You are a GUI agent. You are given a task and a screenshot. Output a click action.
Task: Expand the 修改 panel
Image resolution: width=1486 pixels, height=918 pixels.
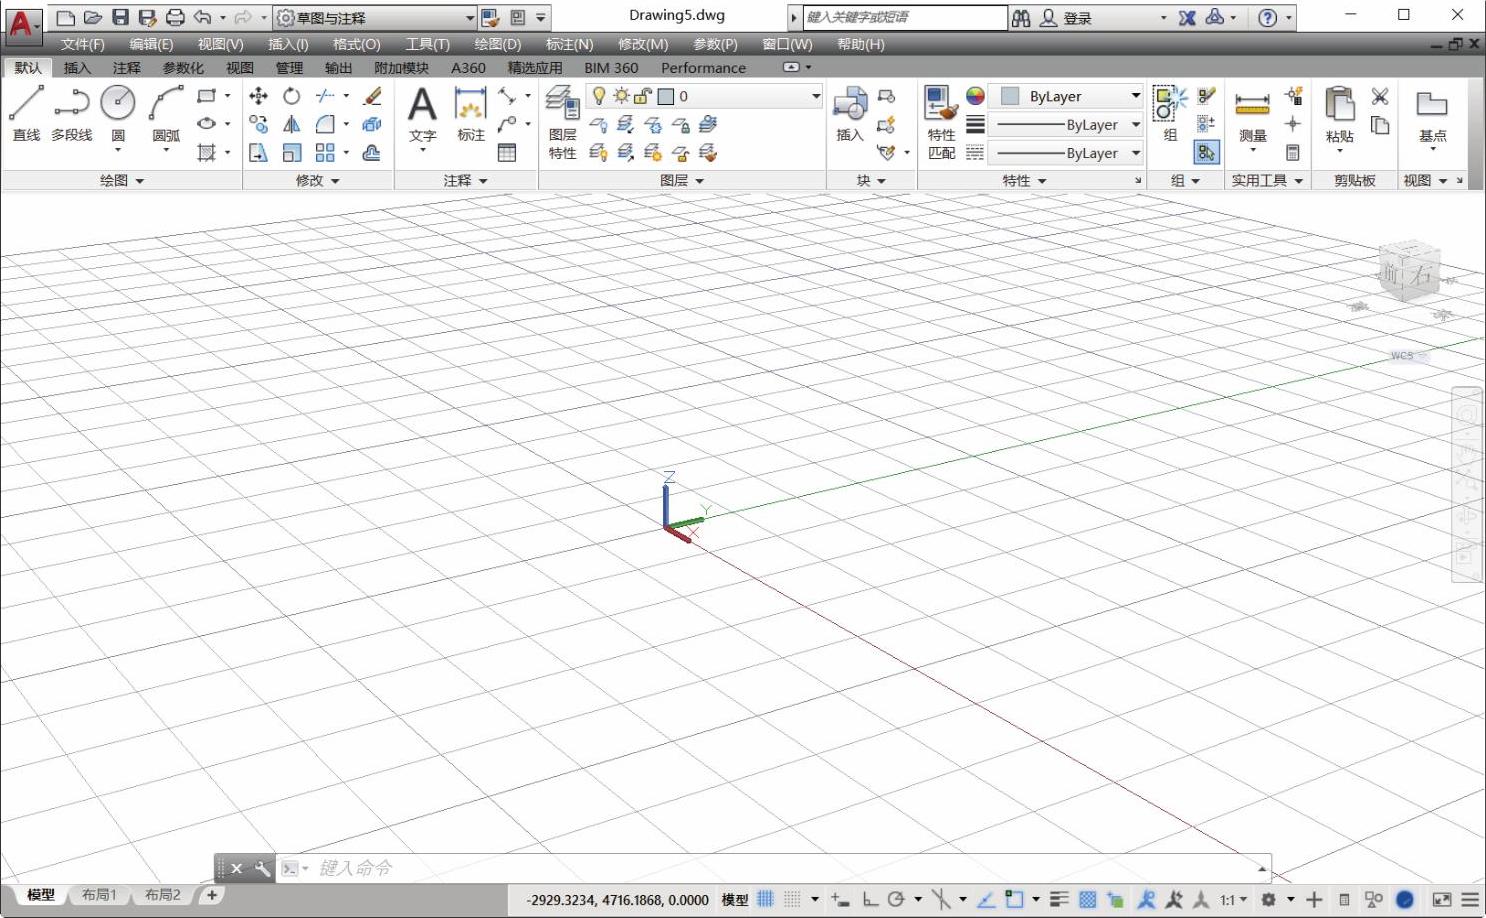click(x=318, y=180)
